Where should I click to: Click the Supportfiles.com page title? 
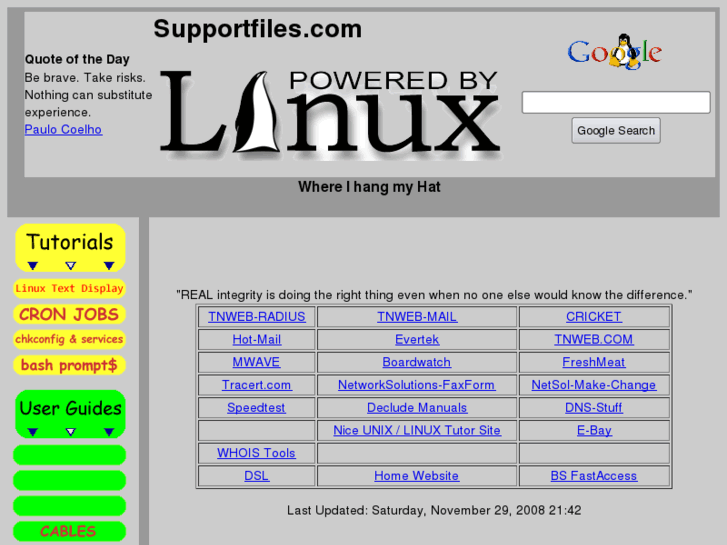coord(257,29)
